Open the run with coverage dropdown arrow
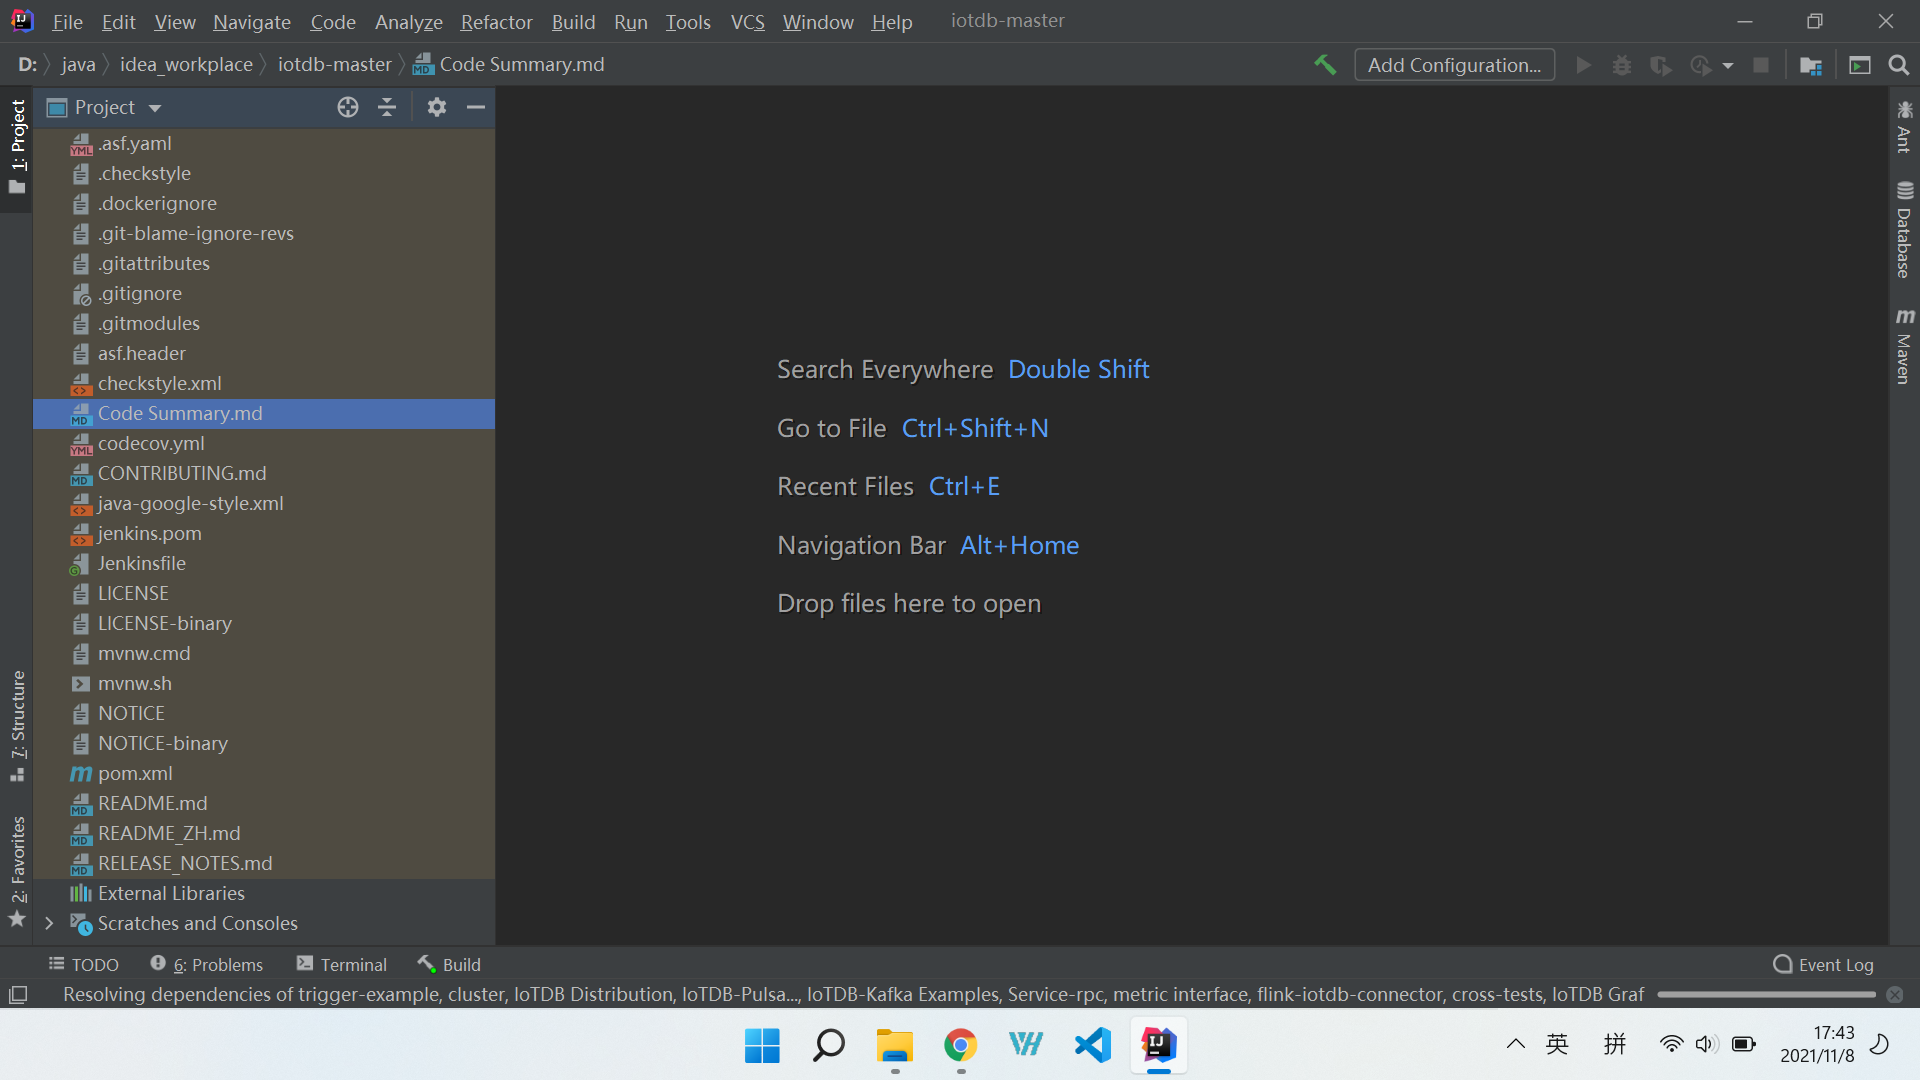This screenshot has width=1920, height=1080. [x=1728, y=66]
